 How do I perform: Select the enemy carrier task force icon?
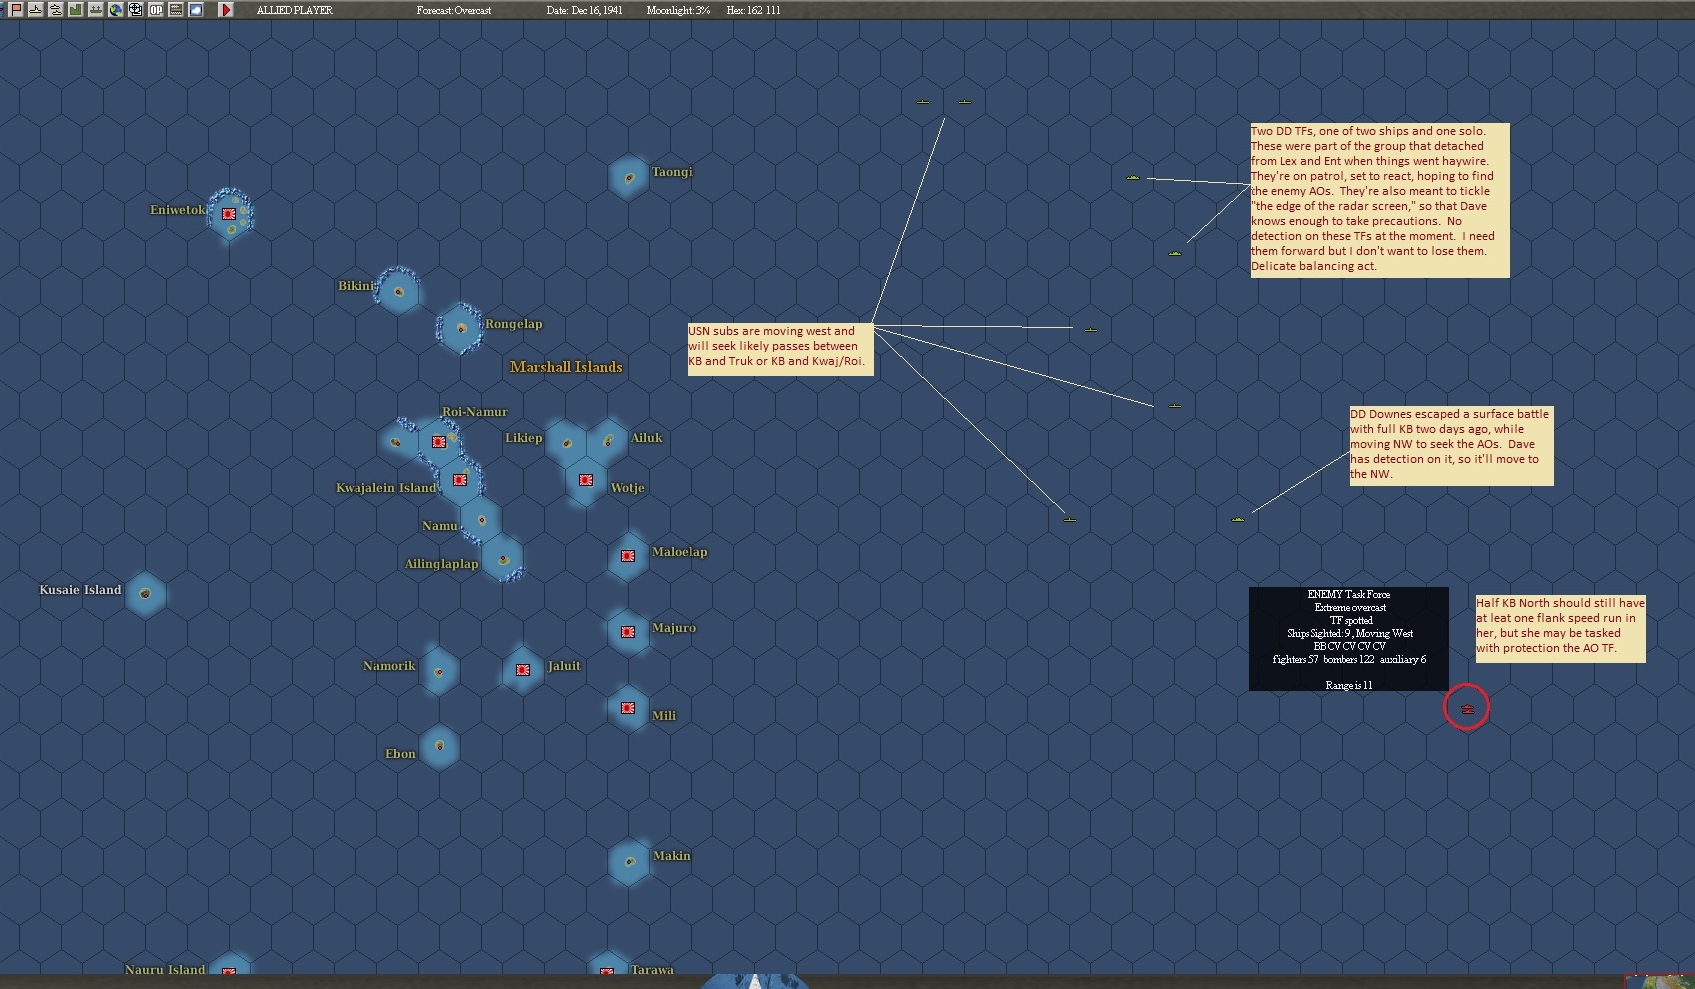point(1467,709)
